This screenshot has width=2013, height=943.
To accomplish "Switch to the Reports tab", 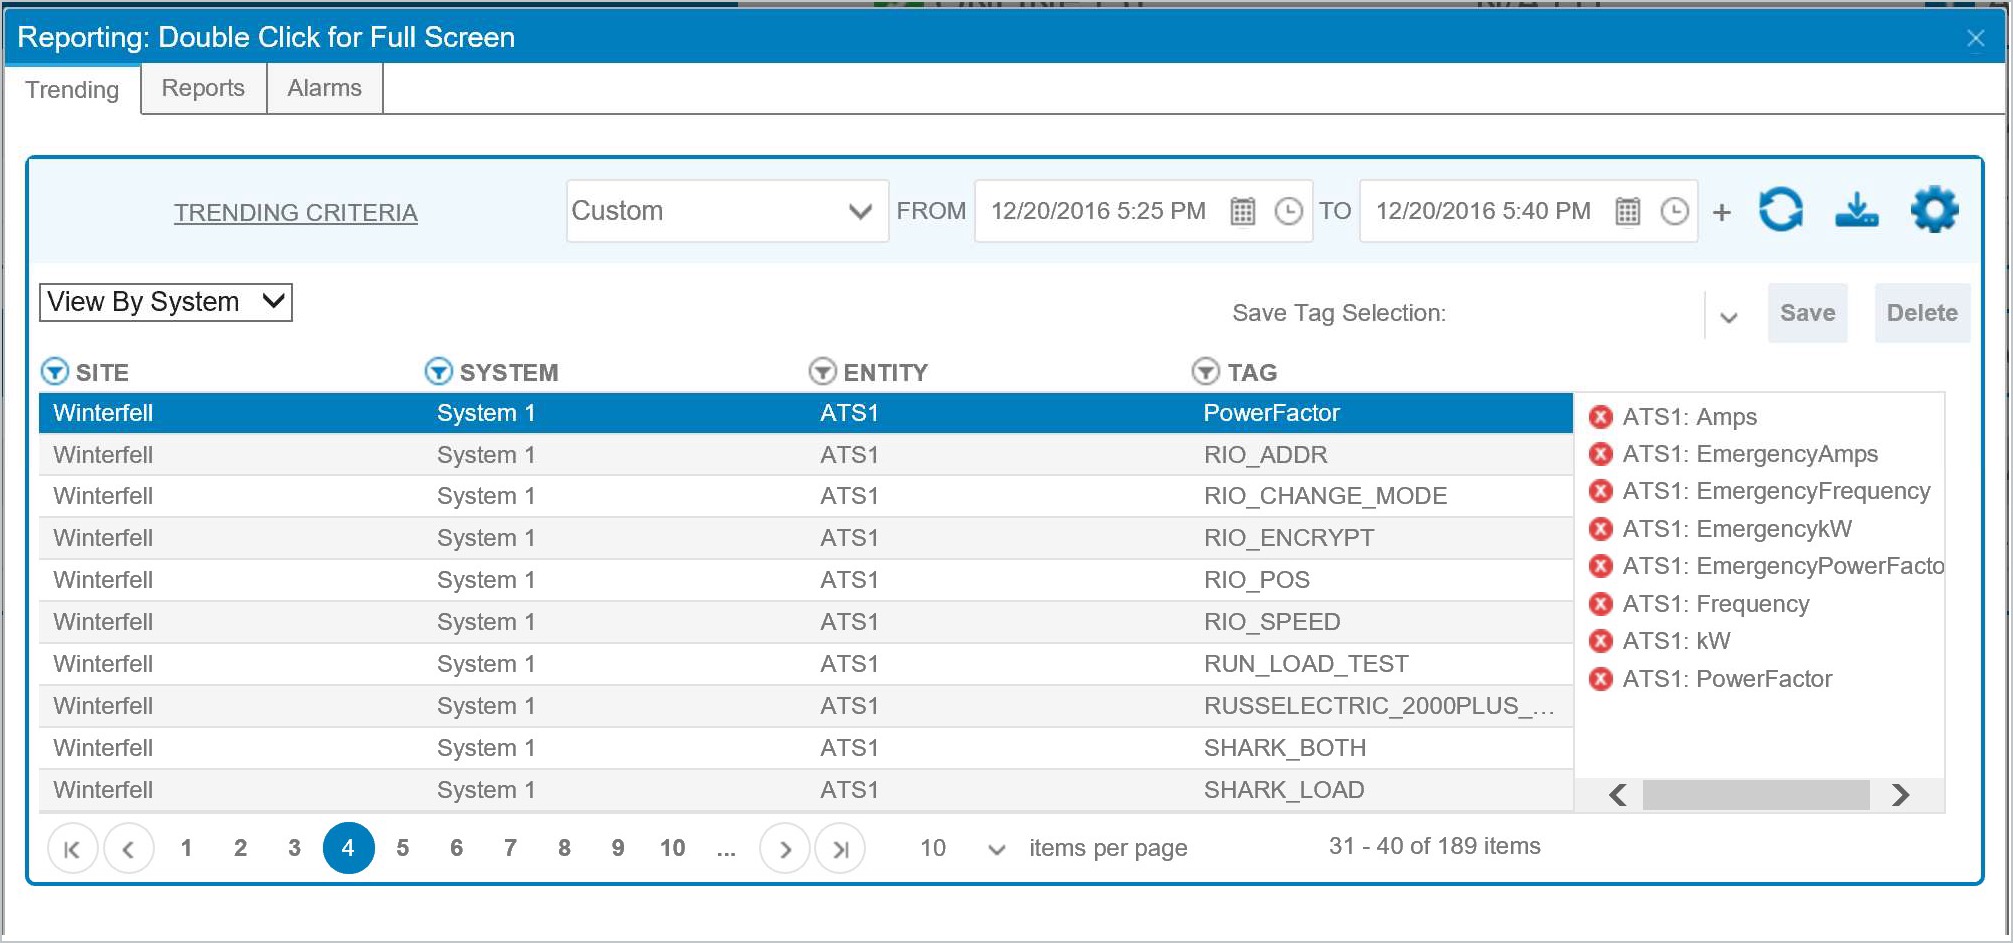I will [x=203, y=88].
